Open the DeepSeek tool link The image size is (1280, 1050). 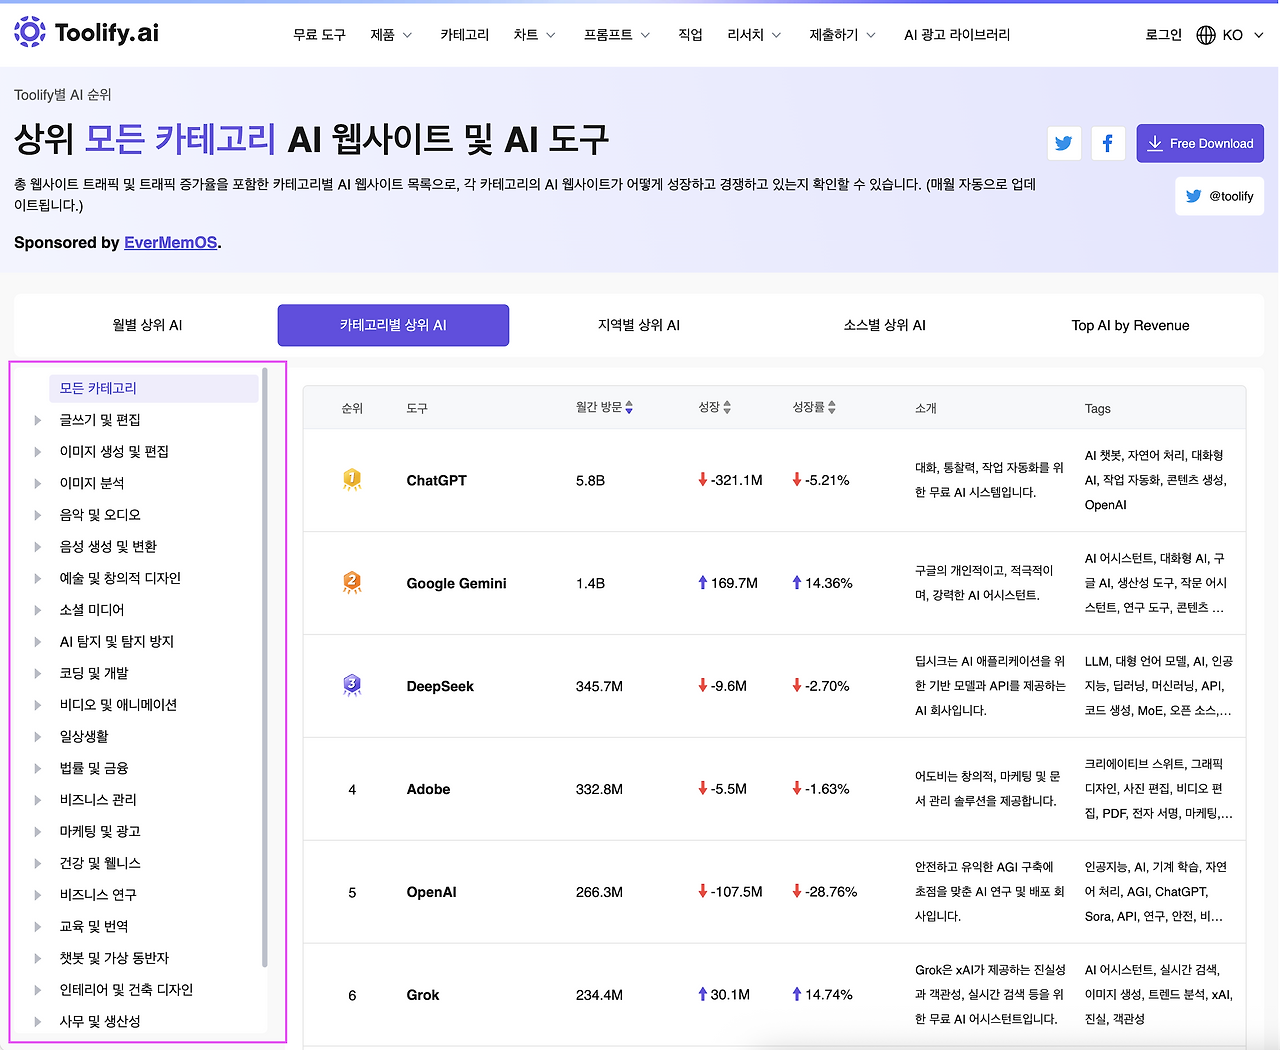click(440, 686)
